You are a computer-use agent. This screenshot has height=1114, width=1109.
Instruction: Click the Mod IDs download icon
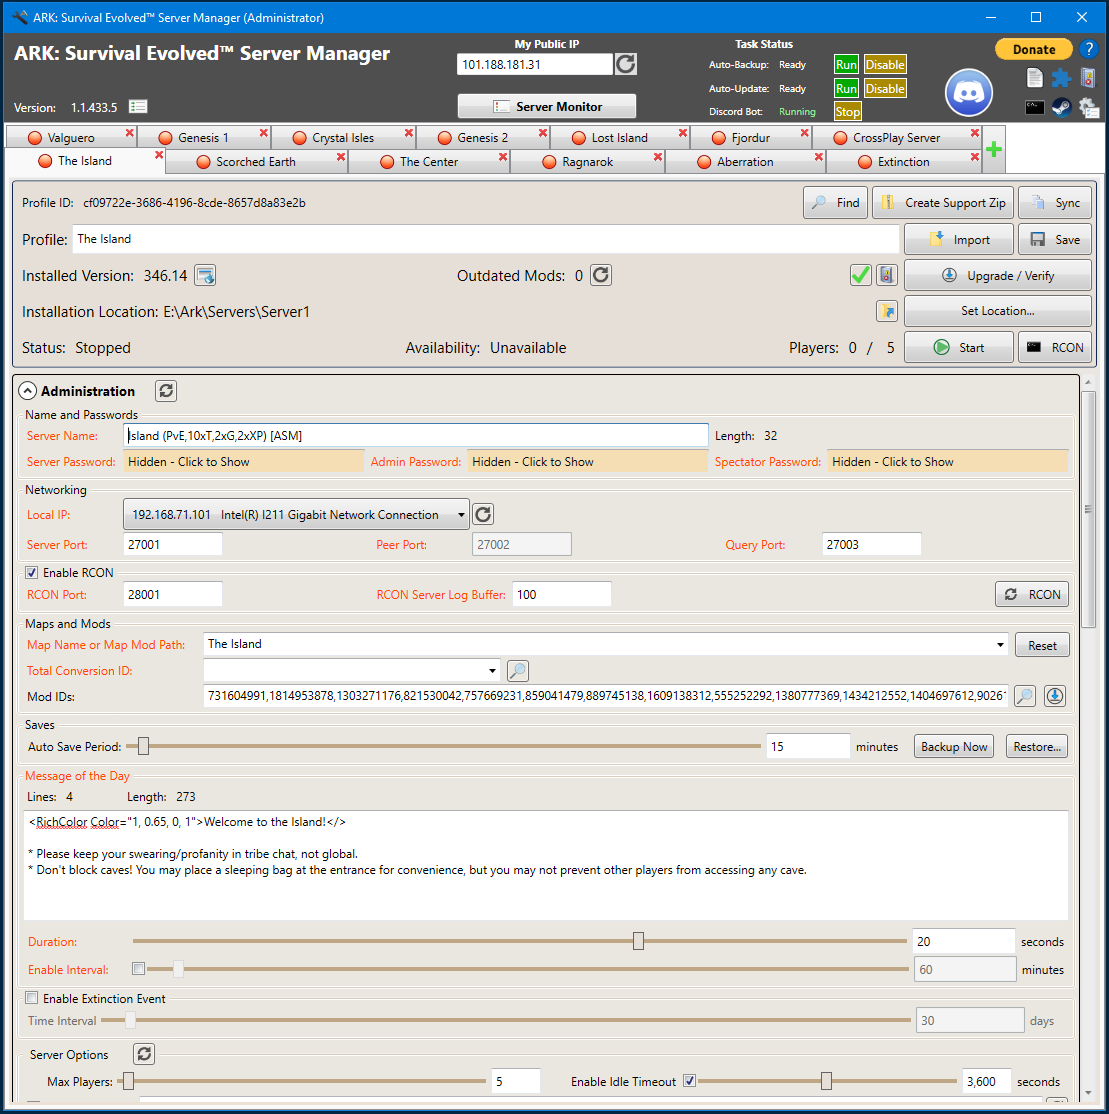tap(1055, 696)
